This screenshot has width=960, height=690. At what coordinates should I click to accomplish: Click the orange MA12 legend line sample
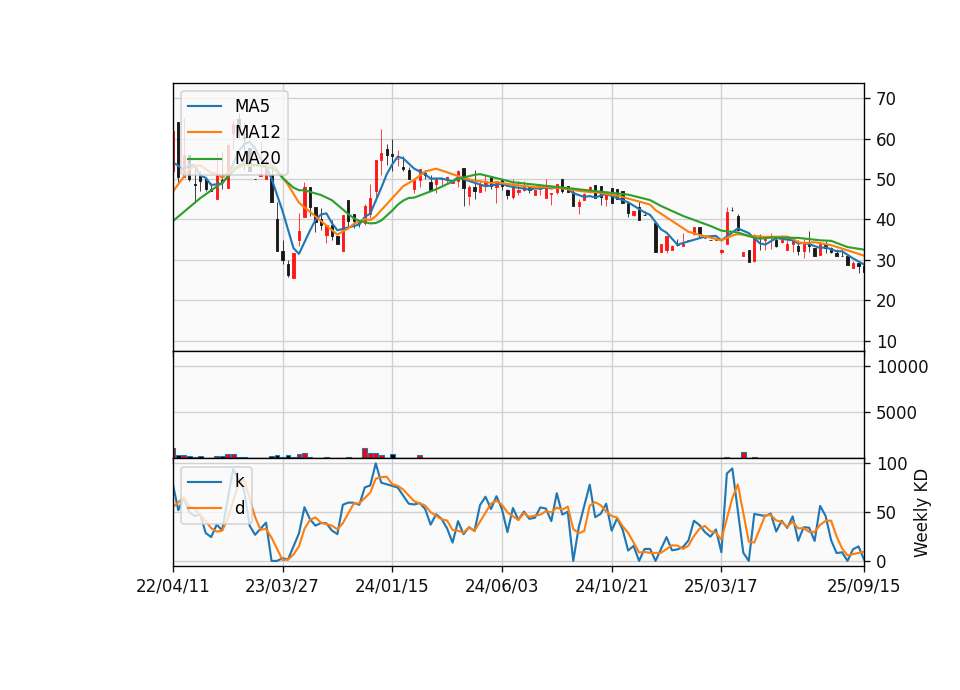pyautogui.click(x=204, y=132)
